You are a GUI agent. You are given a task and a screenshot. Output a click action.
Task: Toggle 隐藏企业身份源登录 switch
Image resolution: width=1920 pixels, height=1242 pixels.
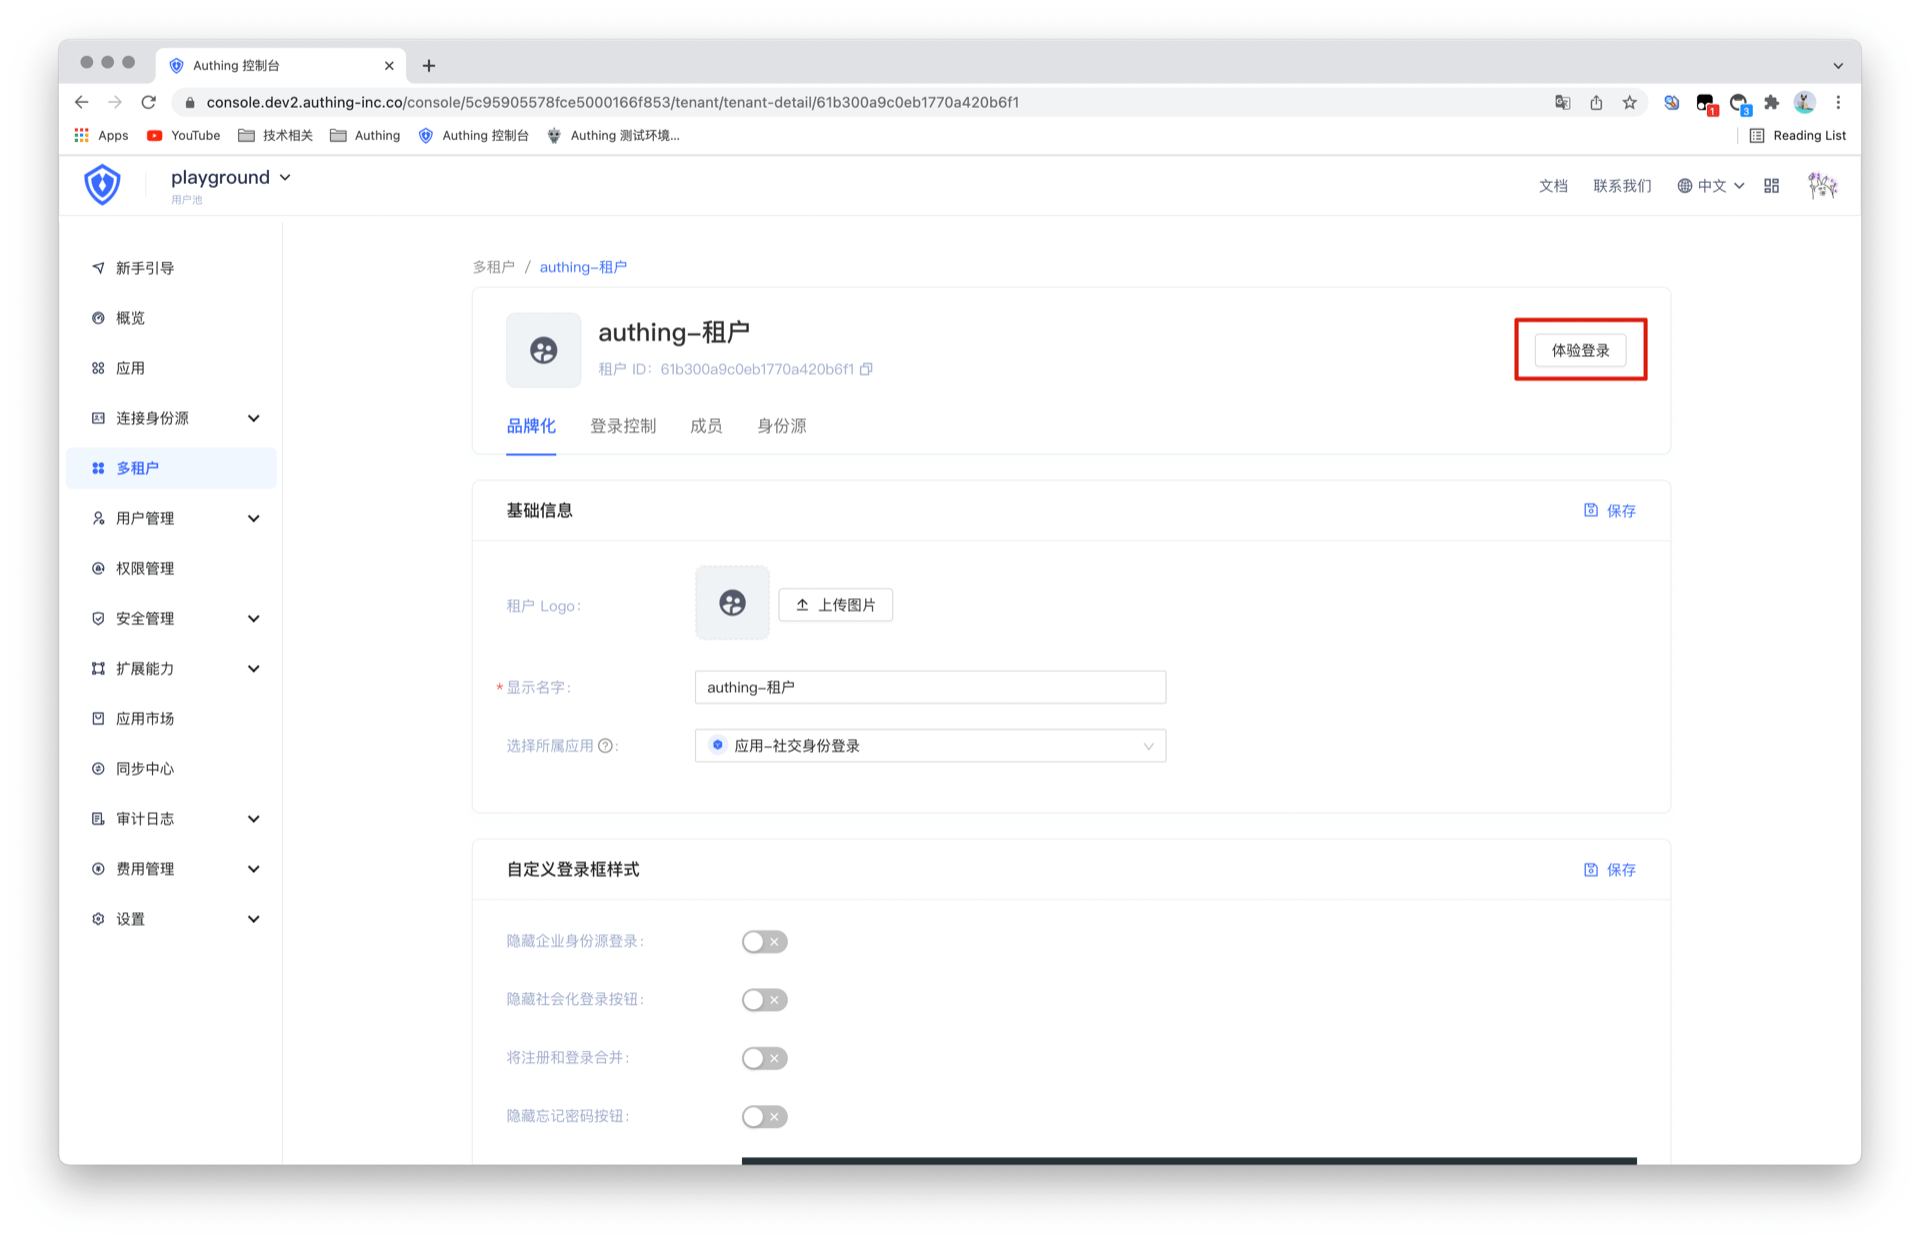click(x=764, y=942)
